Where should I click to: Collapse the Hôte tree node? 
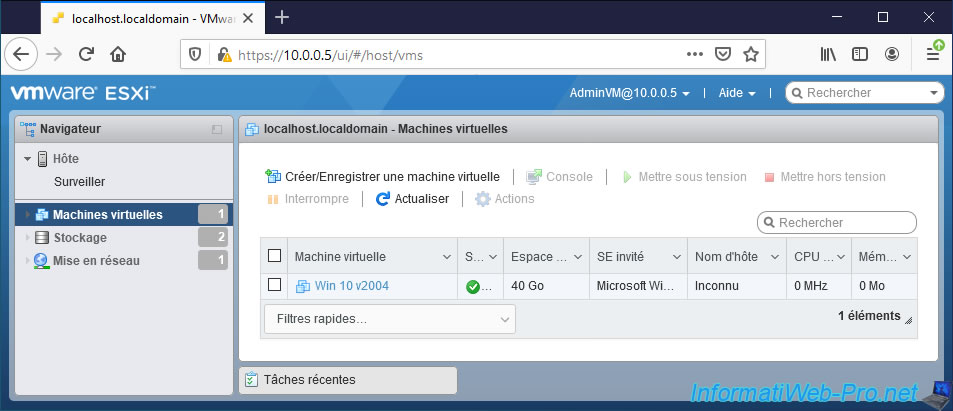click(27, 159)
